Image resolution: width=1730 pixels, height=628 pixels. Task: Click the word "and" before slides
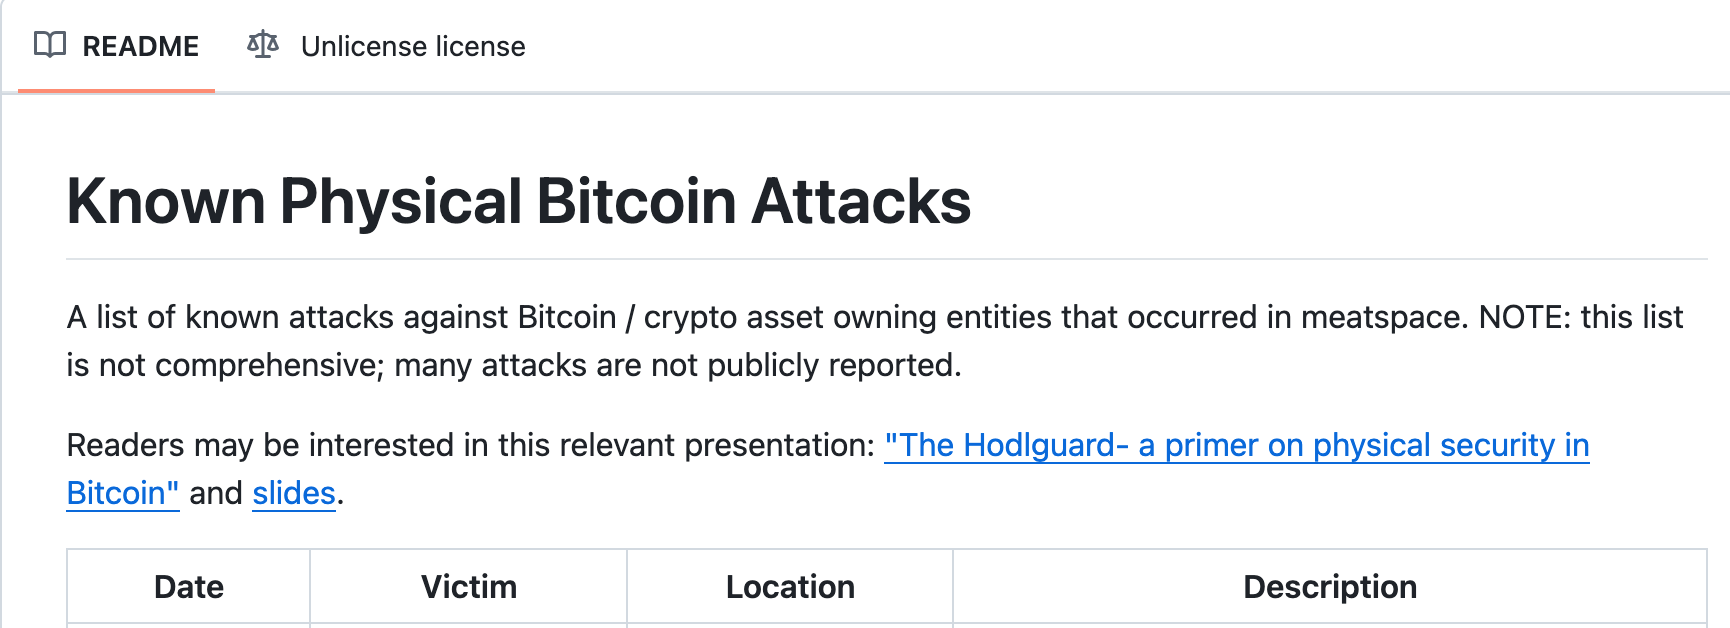pyautogui.click(x=216, y=493)
